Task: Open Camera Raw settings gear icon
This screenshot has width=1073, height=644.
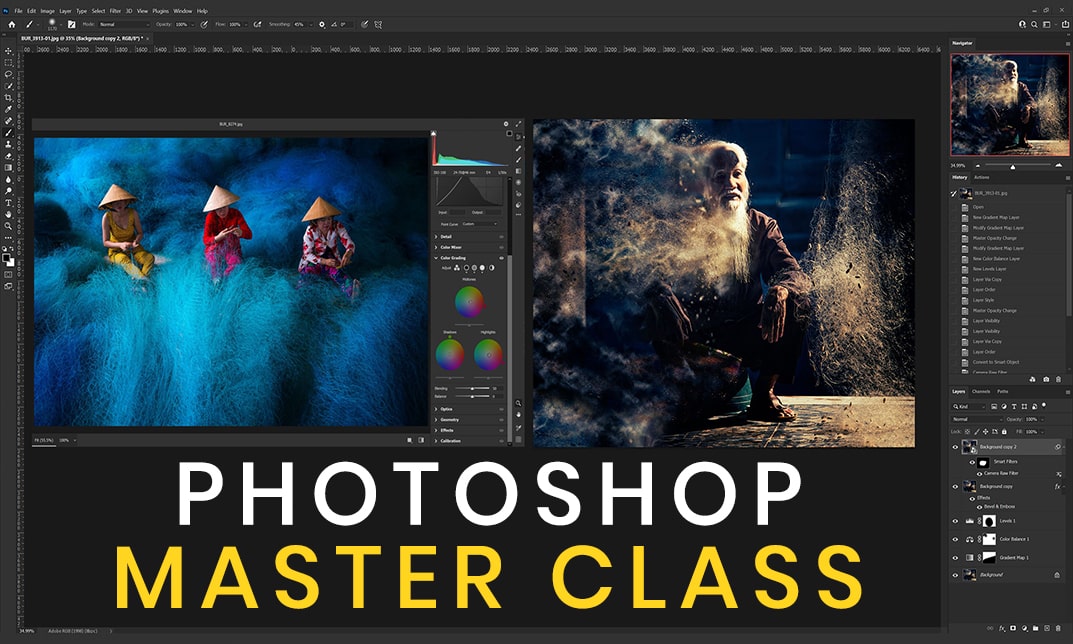Action: pos(506,124)
